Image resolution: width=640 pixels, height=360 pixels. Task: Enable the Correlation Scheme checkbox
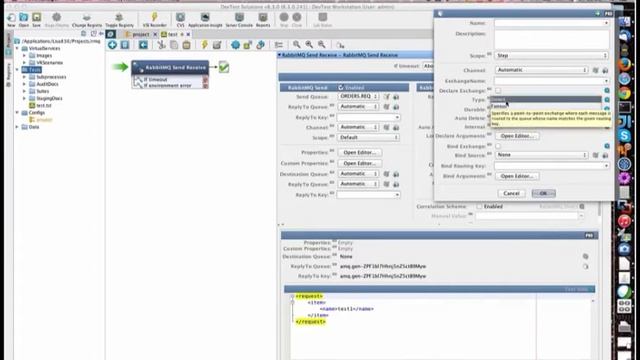[479, 207]
